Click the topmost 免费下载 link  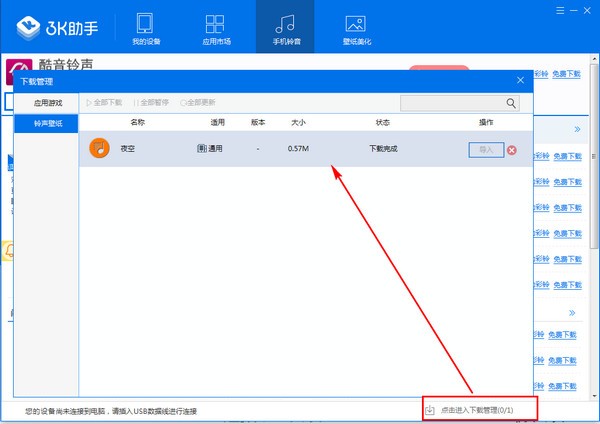click(x=566, y=74)
